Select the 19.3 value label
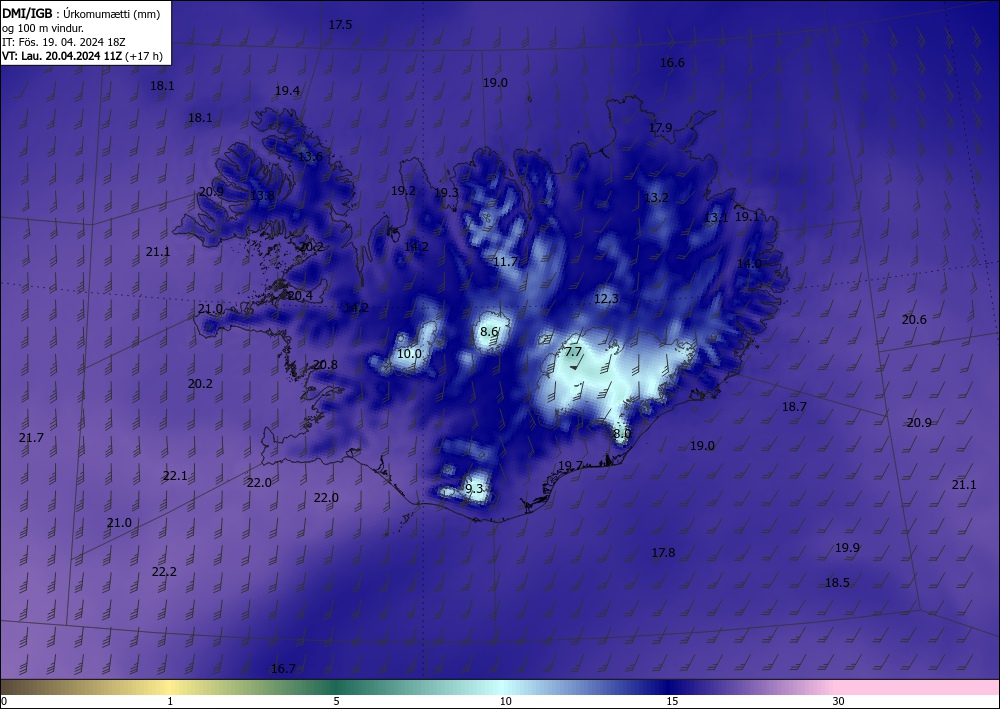 click(446, 193)
